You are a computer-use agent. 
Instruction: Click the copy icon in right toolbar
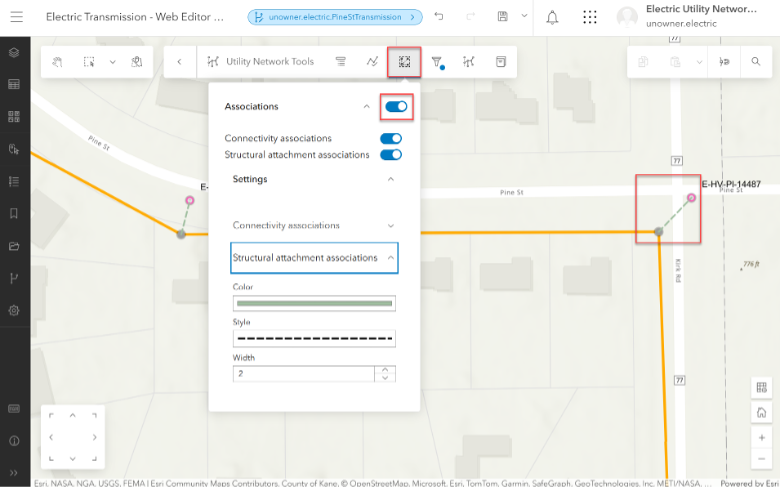tap(643, 62)
